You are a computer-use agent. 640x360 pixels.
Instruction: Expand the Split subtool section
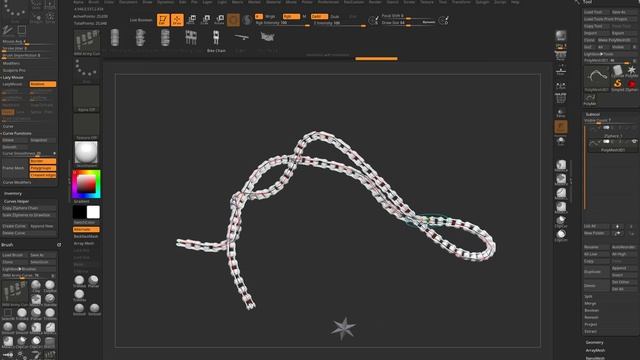[x=588, y=297]
